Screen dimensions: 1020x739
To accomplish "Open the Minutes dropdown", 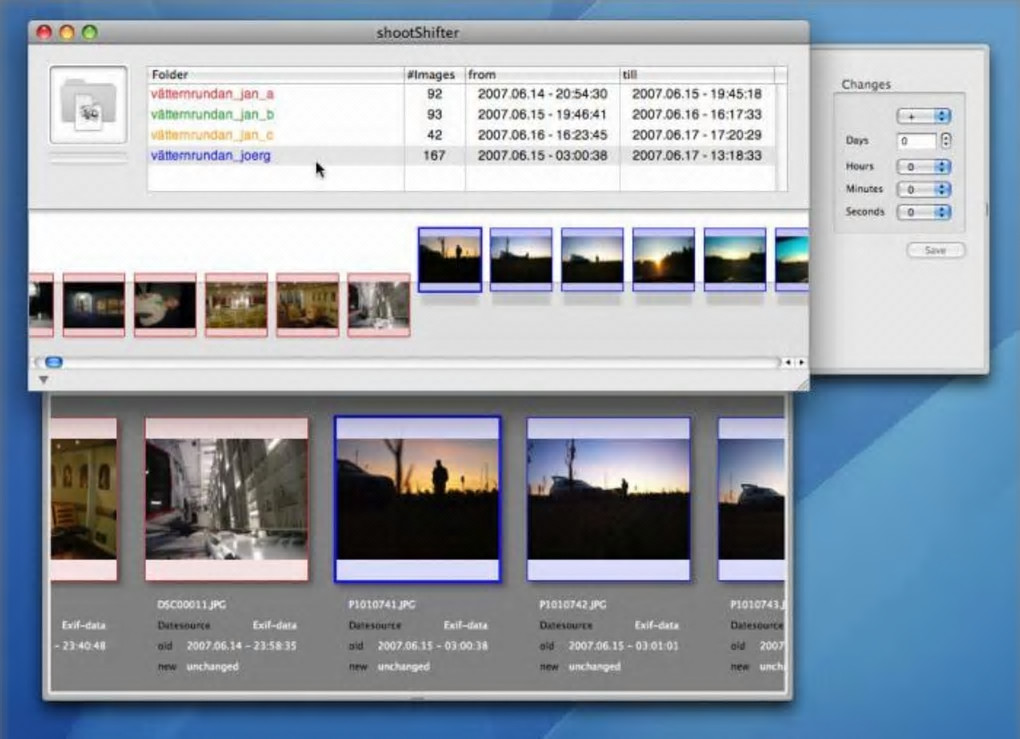I will 923,189.
